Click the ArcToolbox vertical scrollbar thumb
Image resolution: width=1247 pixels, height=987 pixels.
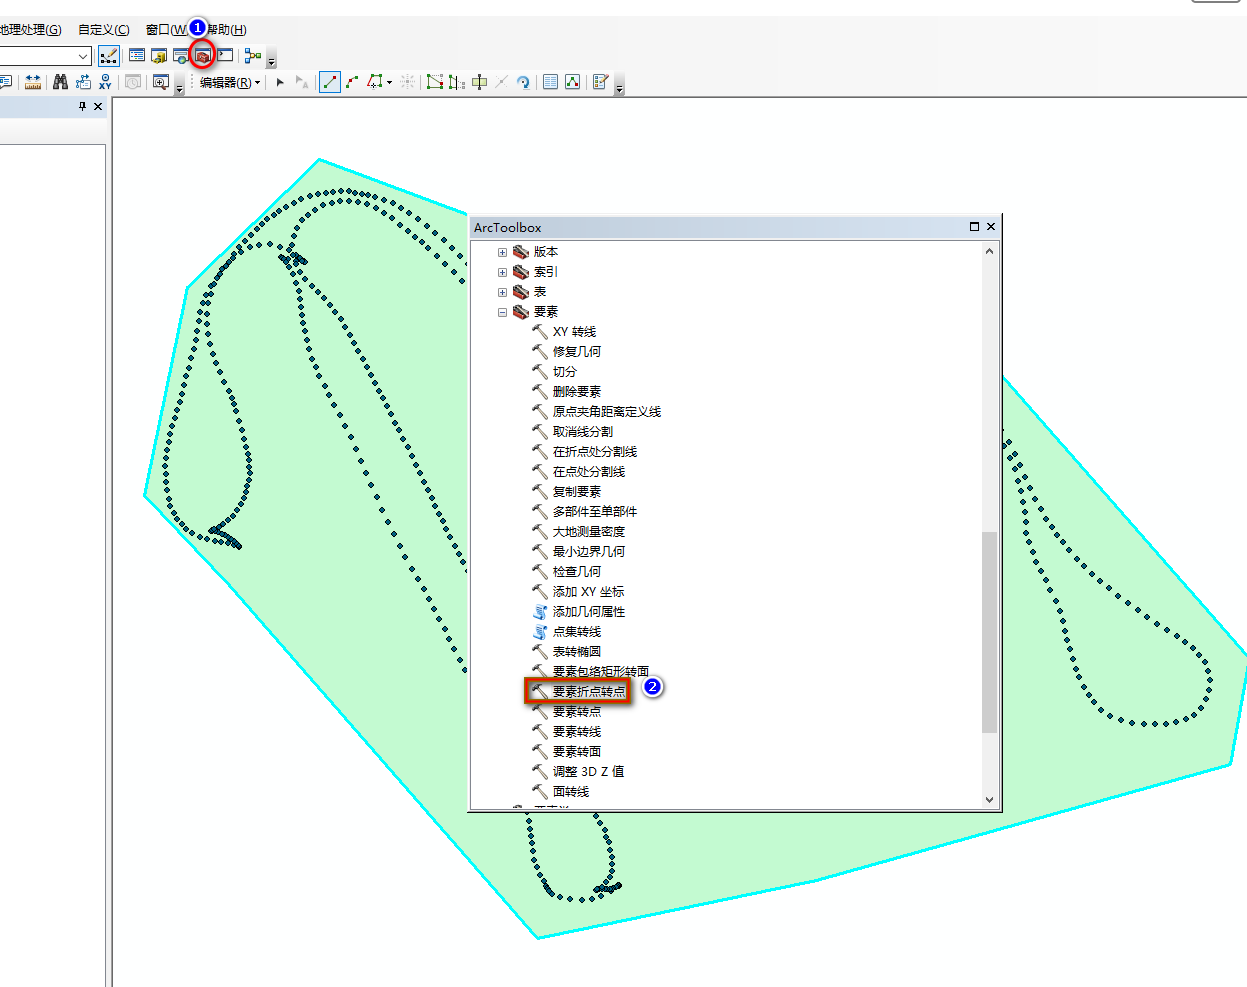(989, 632)
